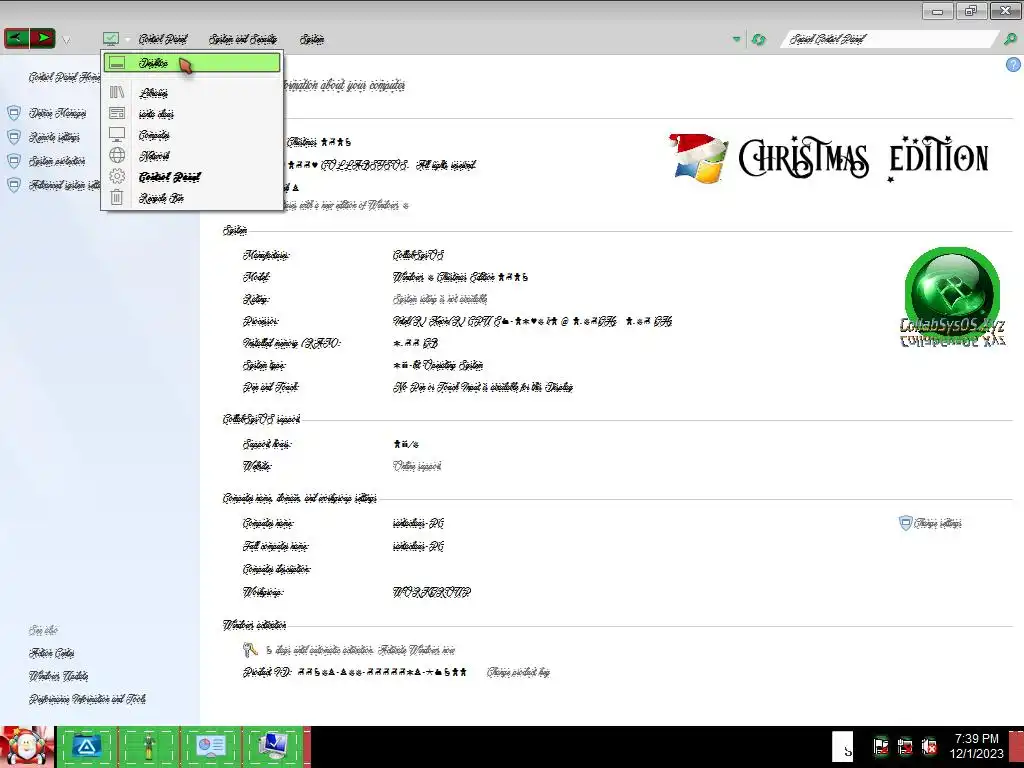
Task: Click the shield icon beside Remote settings
Action: (x=14, y=137)
